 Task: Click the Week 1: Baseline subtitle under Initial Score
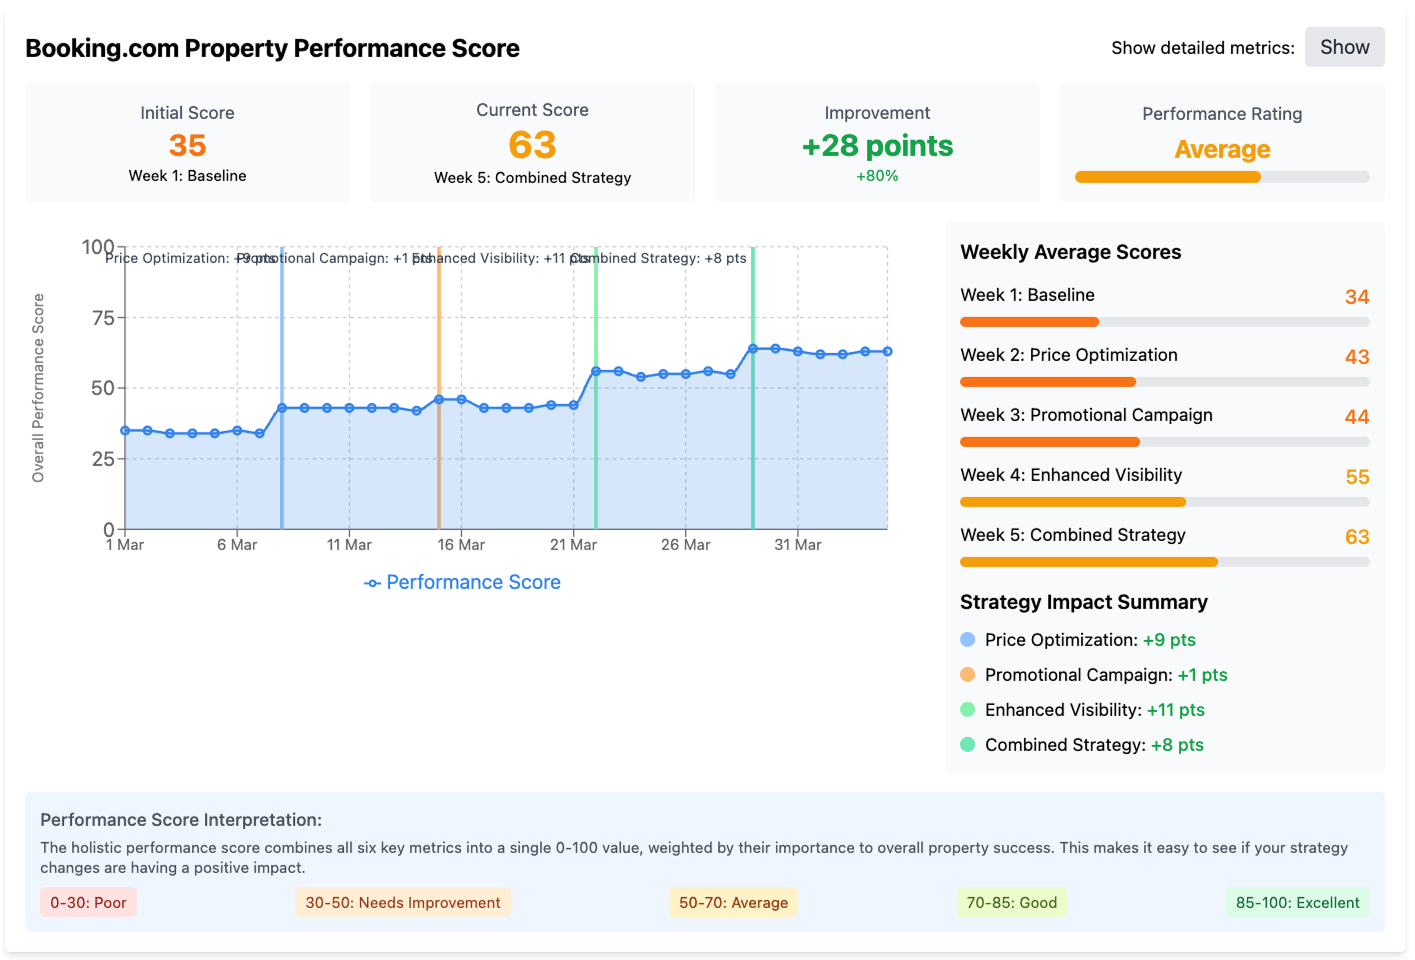click(187, 175)
